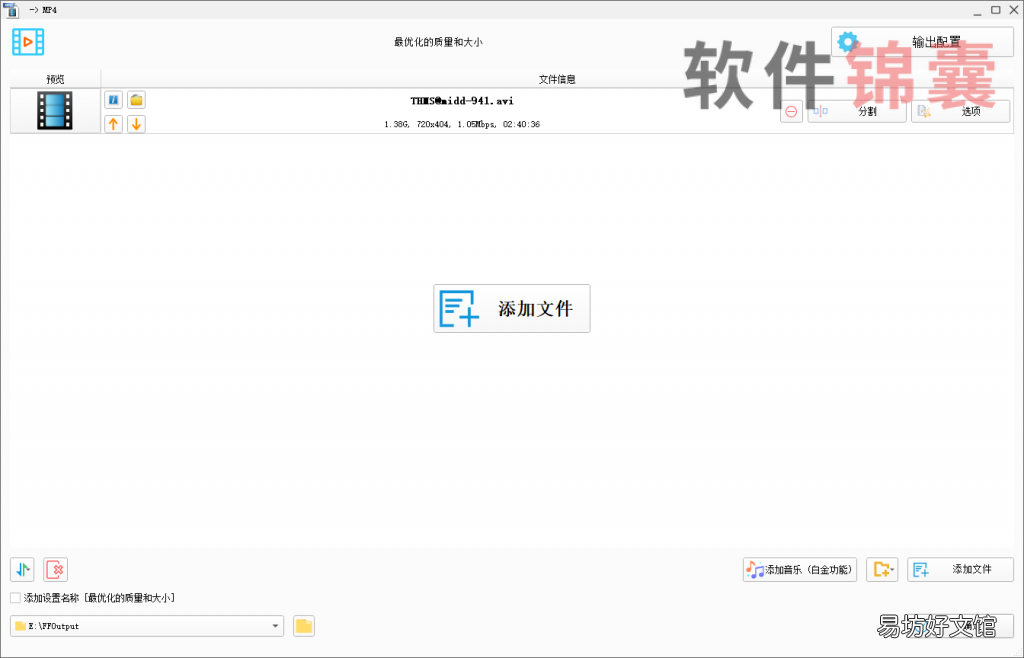
Task: Move THMS@midd-941.avi down in the list
Action: [136, 123]
